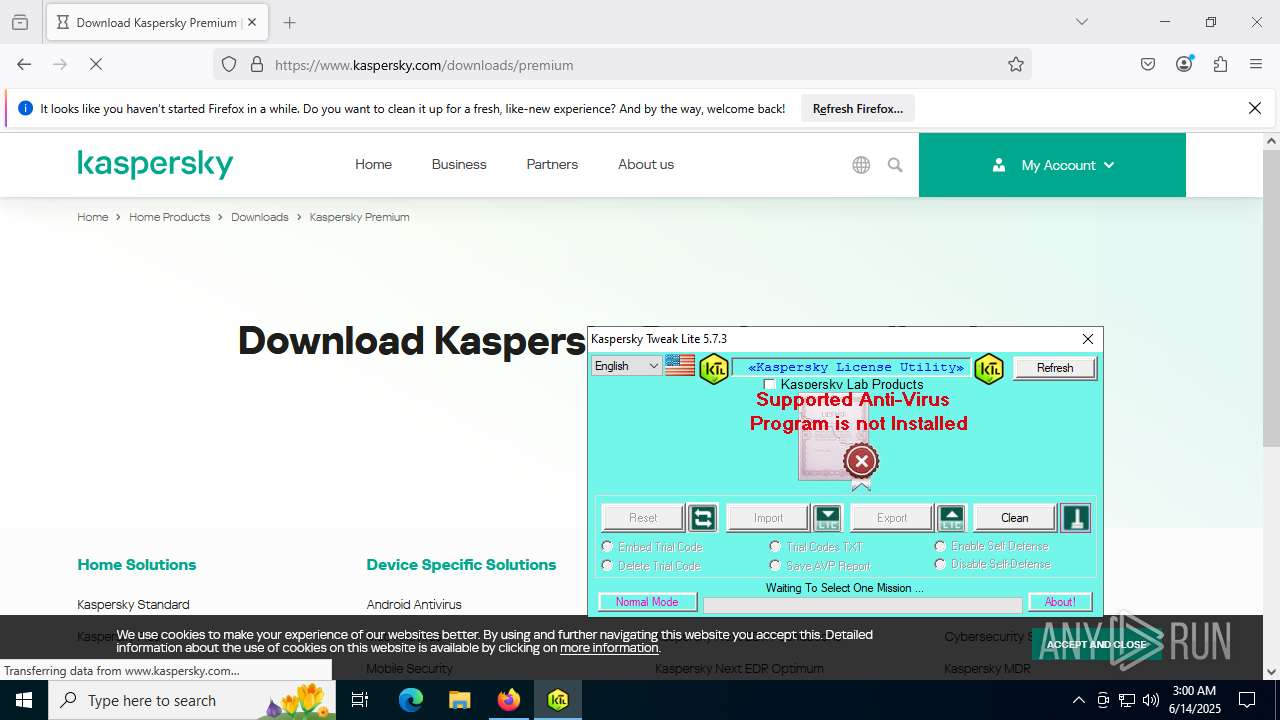Image resolution: width=1280 pixels, height=720 pixels.
Task: Stop page loading with the X button
Action: click(96, 64)
